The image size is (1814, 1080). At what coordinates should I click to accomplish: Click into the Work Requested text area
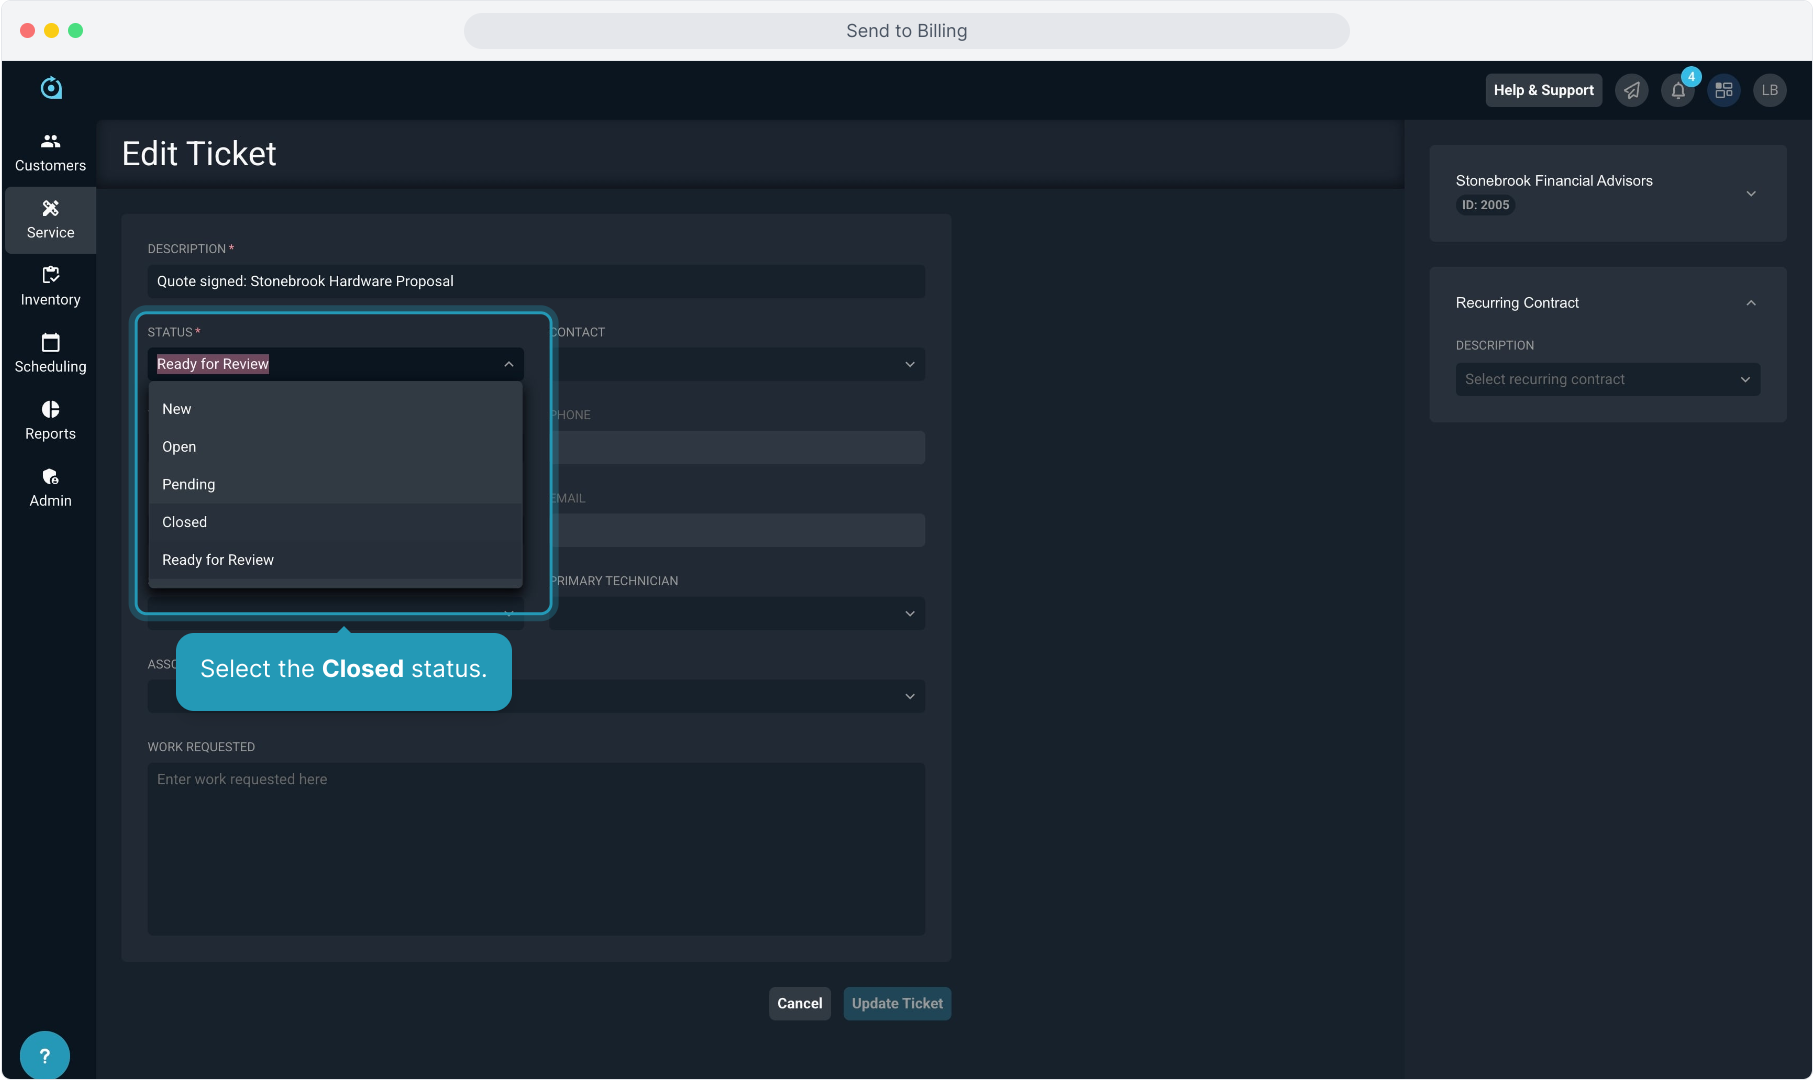(x=536, y=848)
